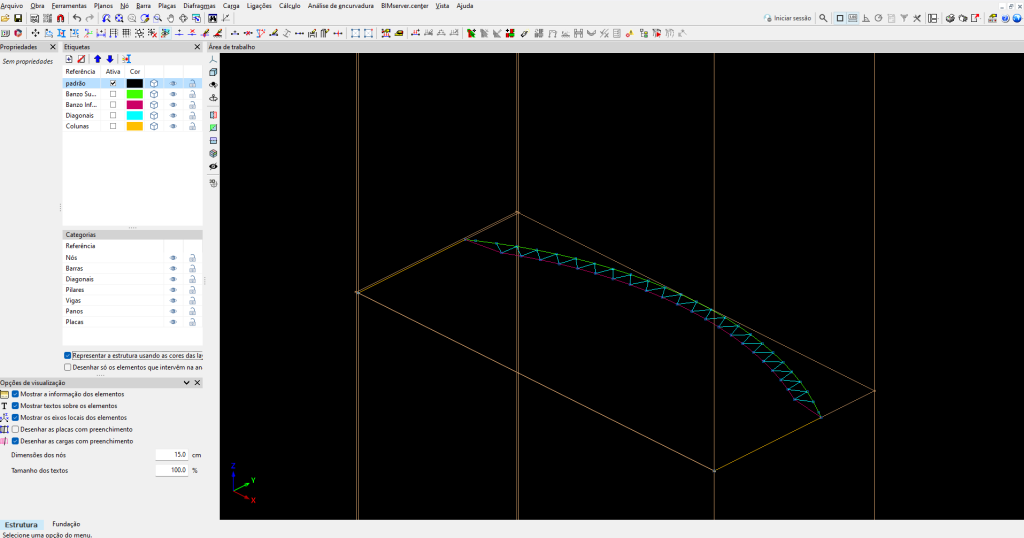Collapse the Opções de visualização panel chevron

186,383
